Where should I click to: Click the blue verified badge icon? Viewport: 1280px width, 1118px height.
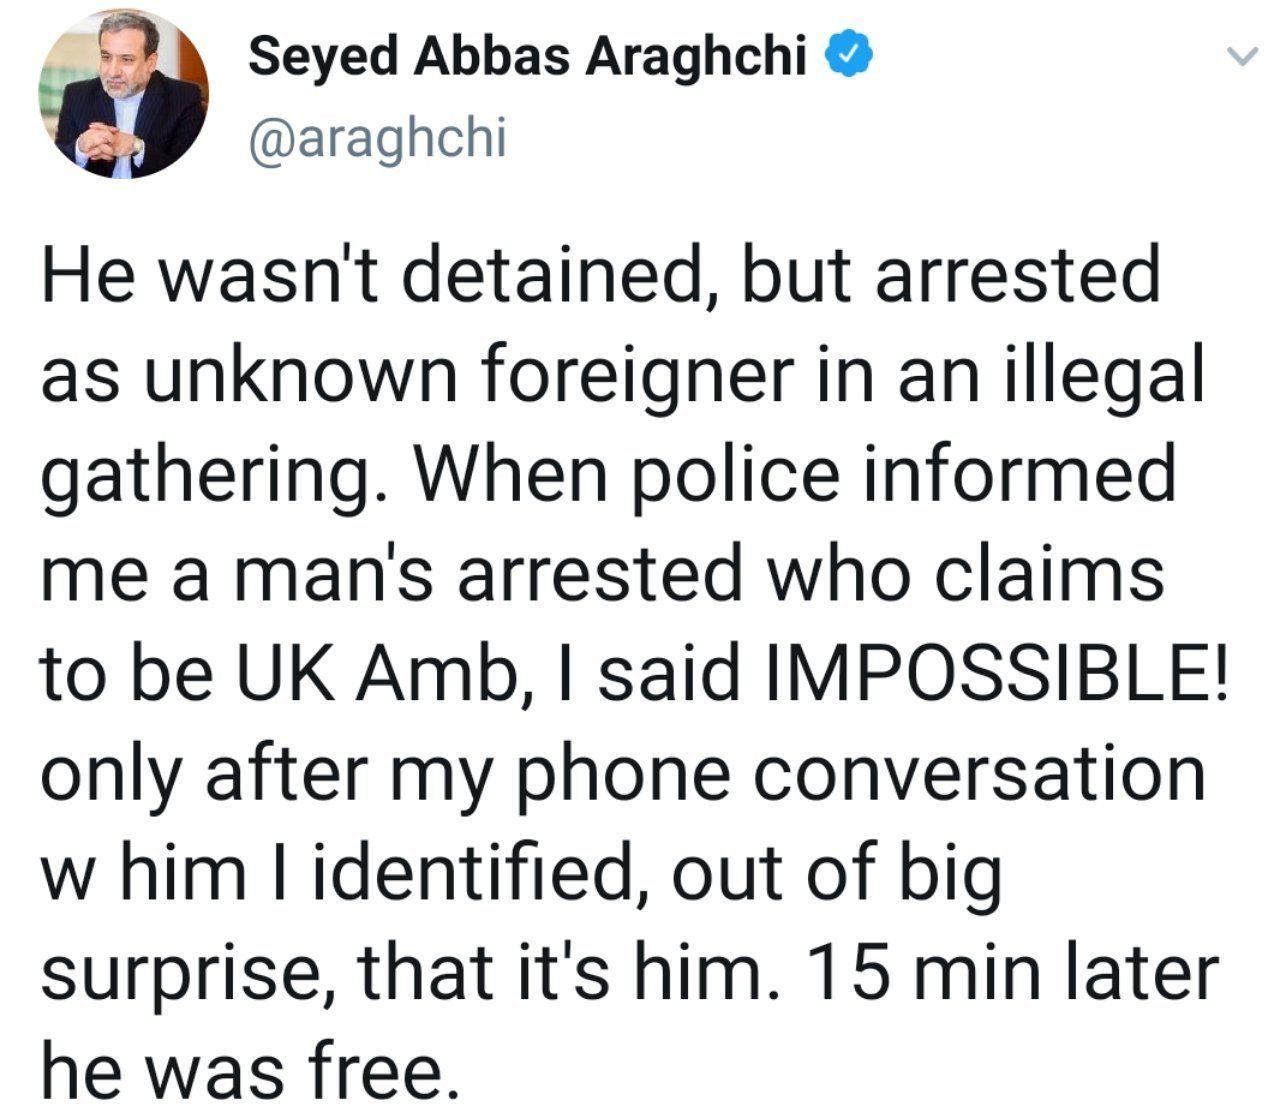pos(850,59)
